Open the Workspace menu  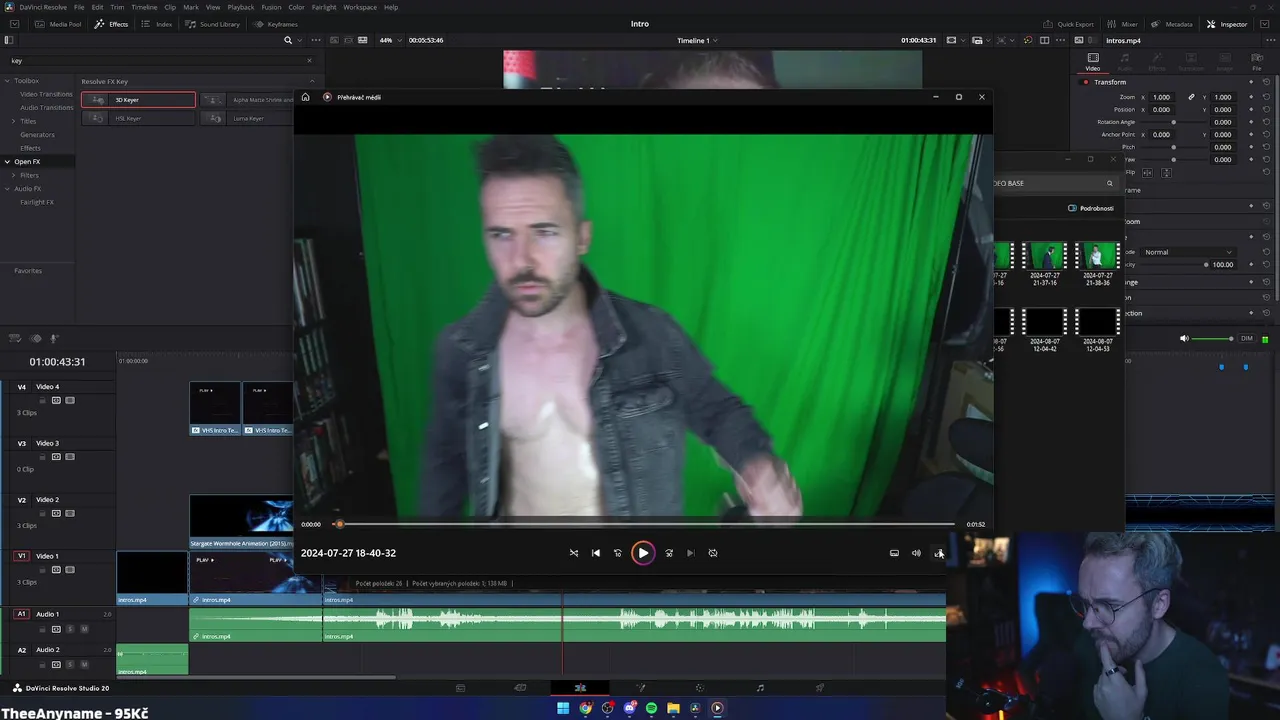(x=360, y=7)
